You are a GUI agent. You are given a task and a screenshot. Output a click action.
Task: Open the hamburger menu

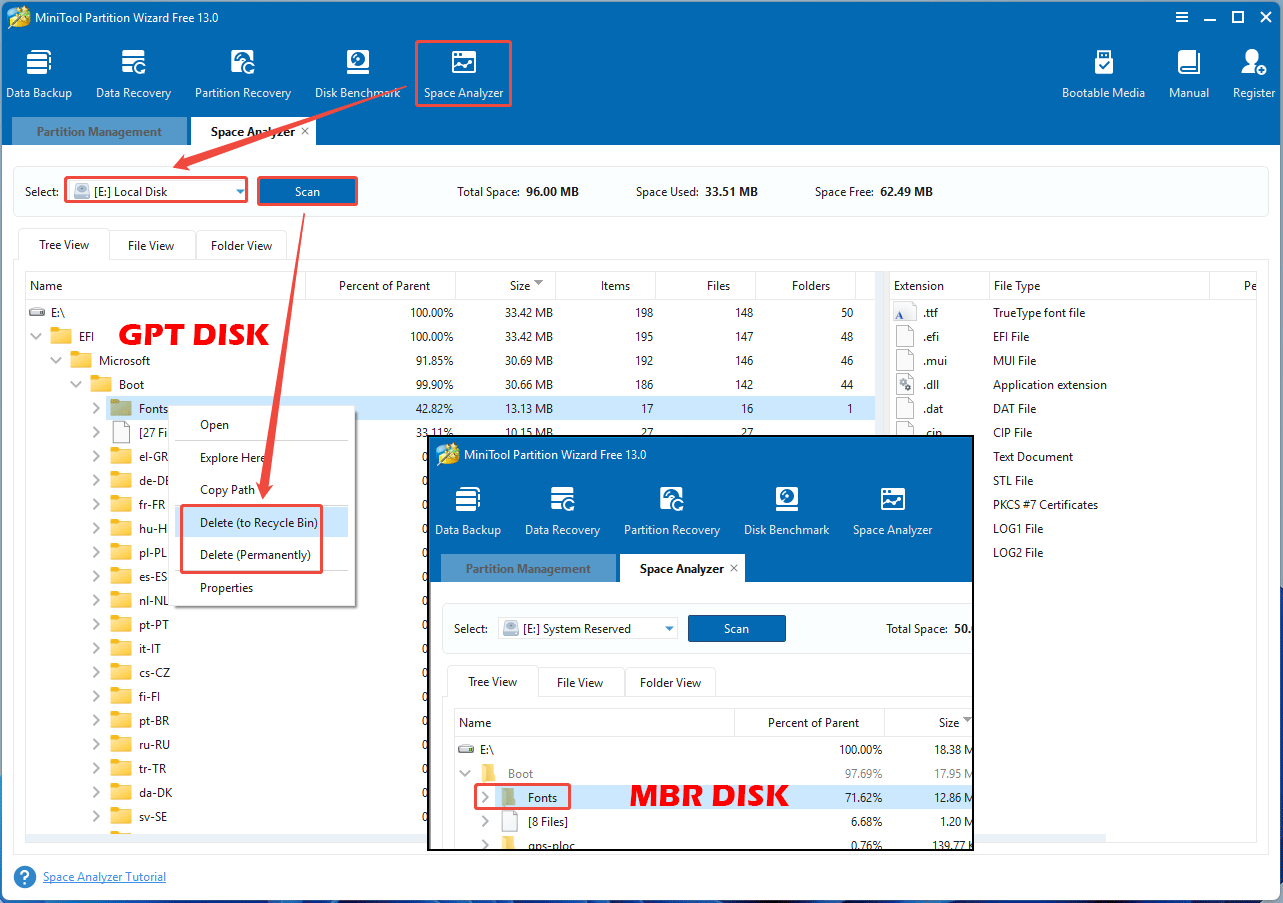pos(1181,17)
